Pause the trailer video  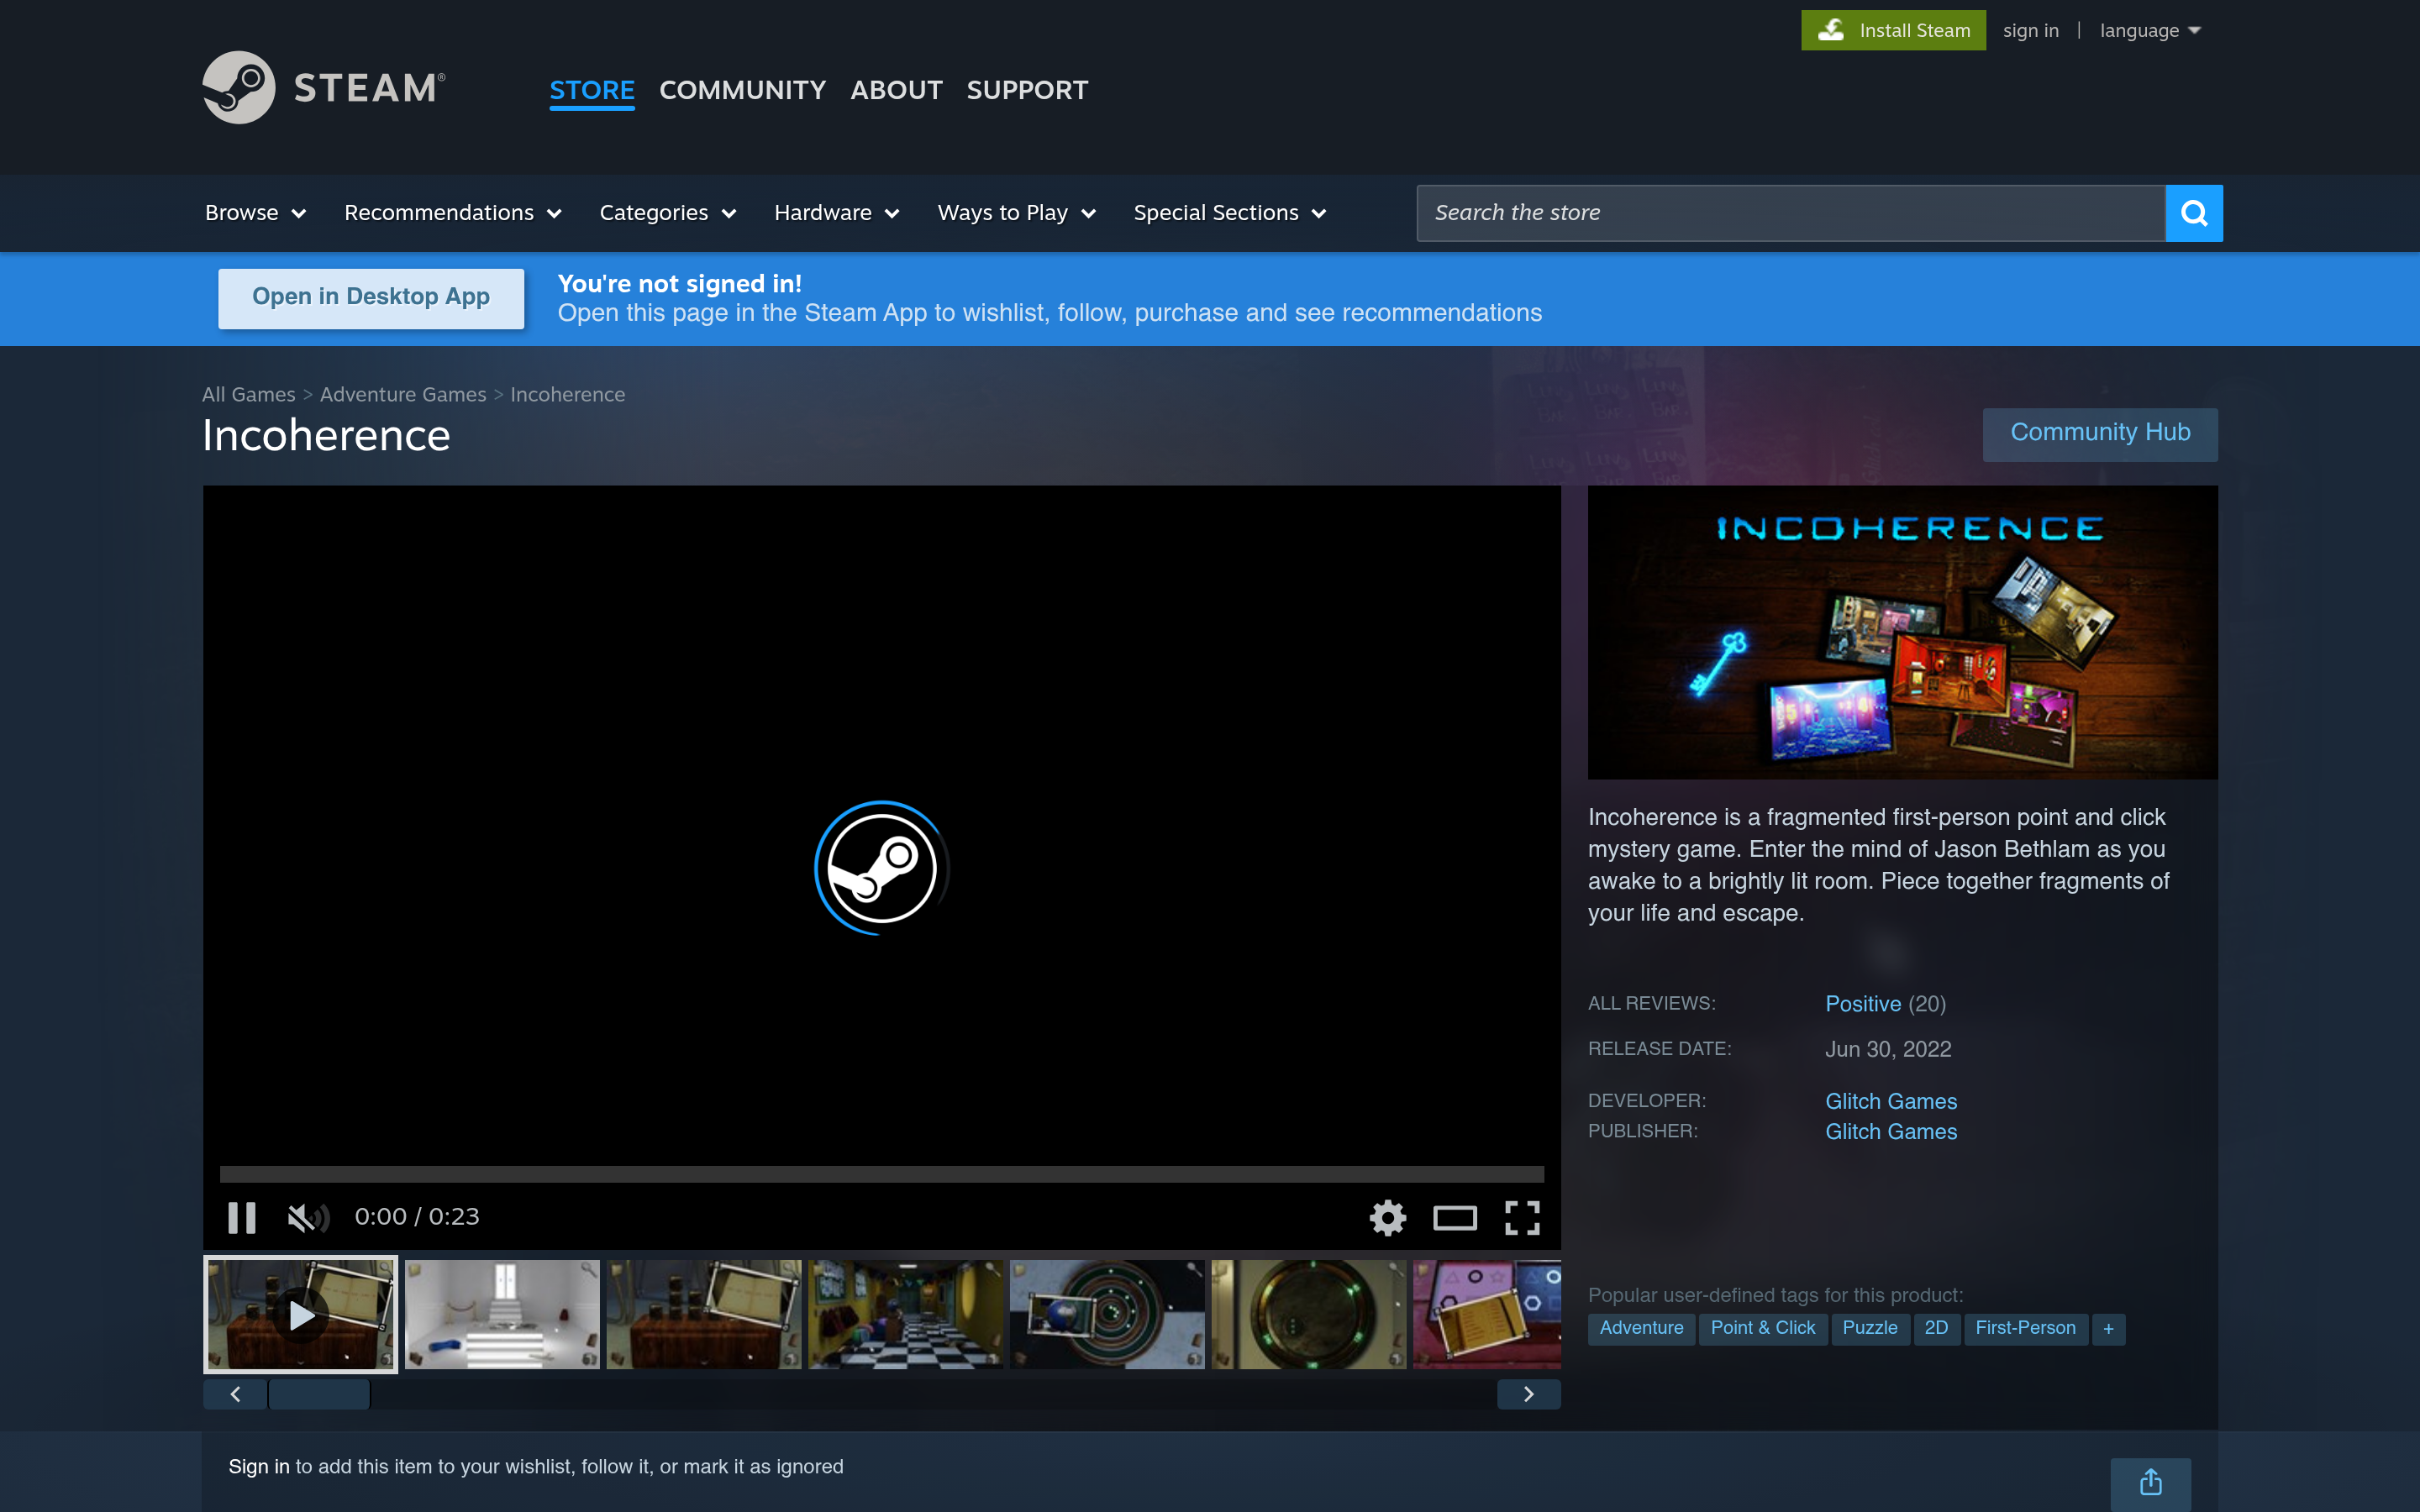click(242, 1217)
